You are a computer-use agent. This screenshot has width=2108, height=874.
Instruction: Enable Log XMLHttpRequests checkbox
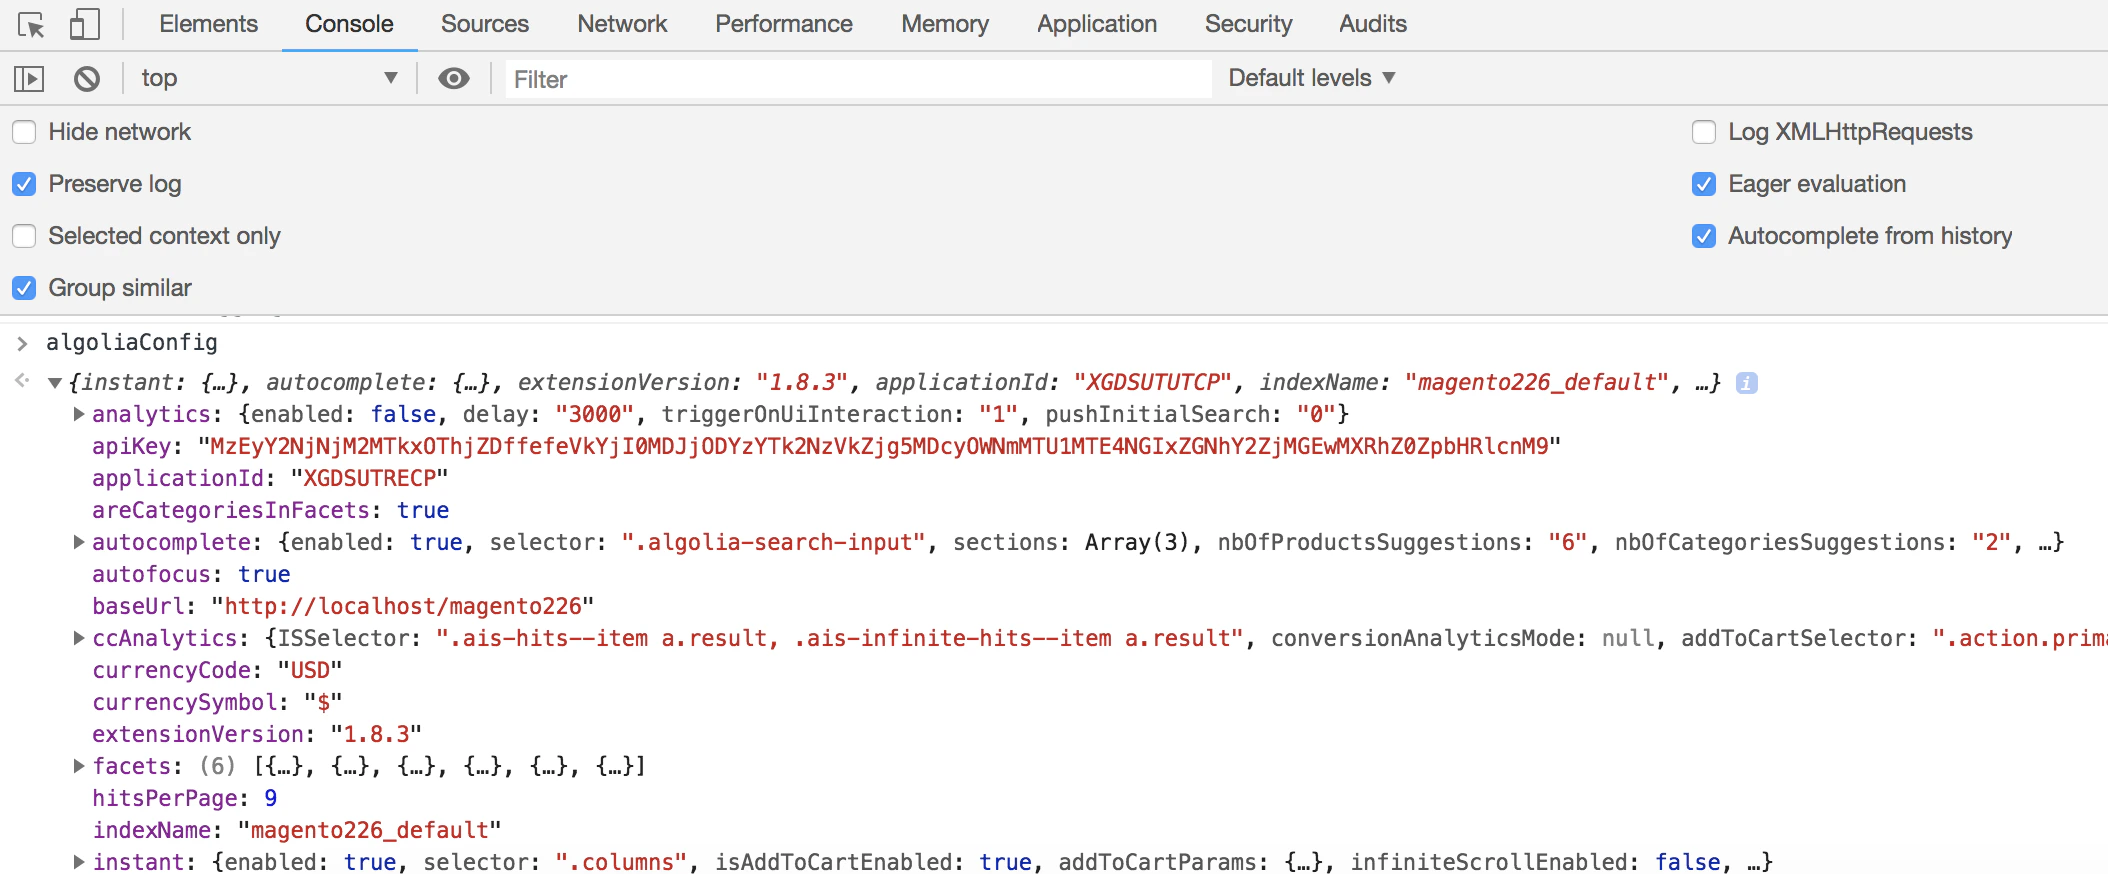tap(1704, 132)
